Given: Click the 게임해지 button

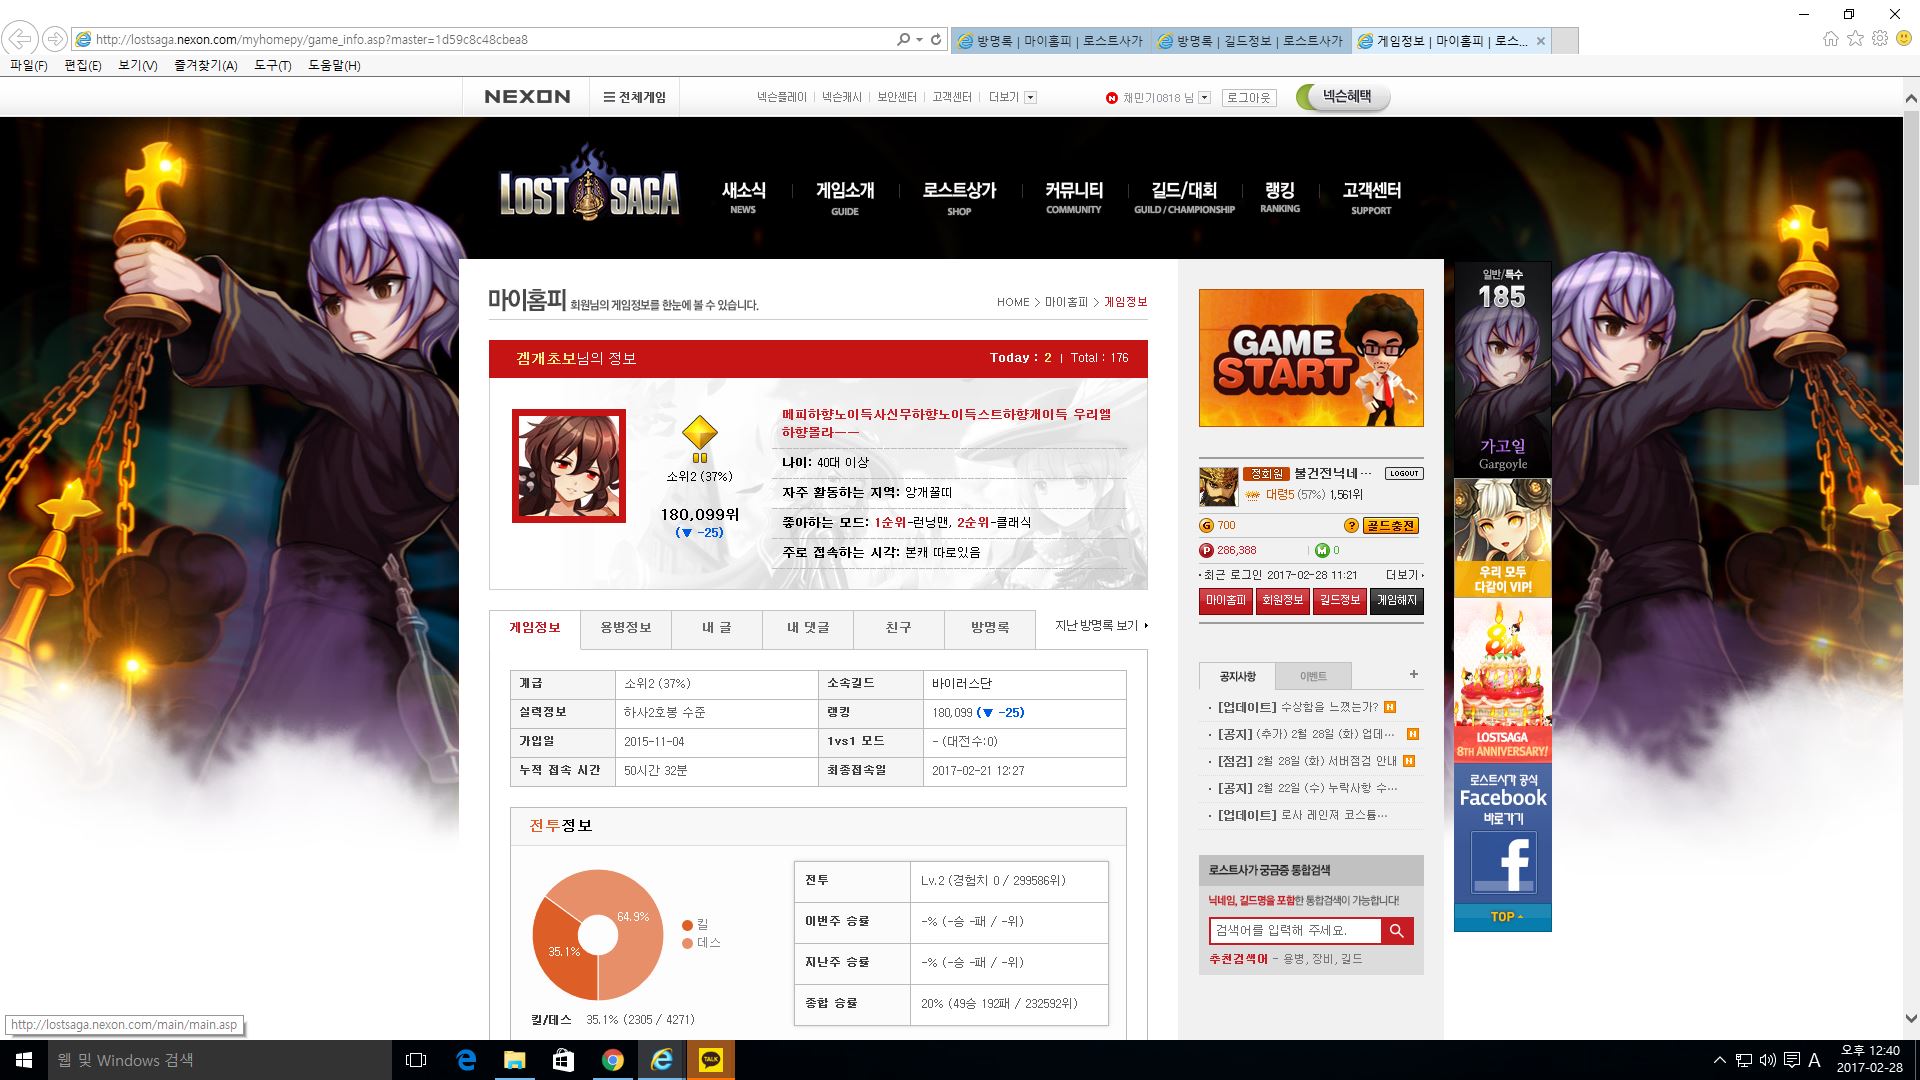Looking at the screenshot, I should (1397, 601).
